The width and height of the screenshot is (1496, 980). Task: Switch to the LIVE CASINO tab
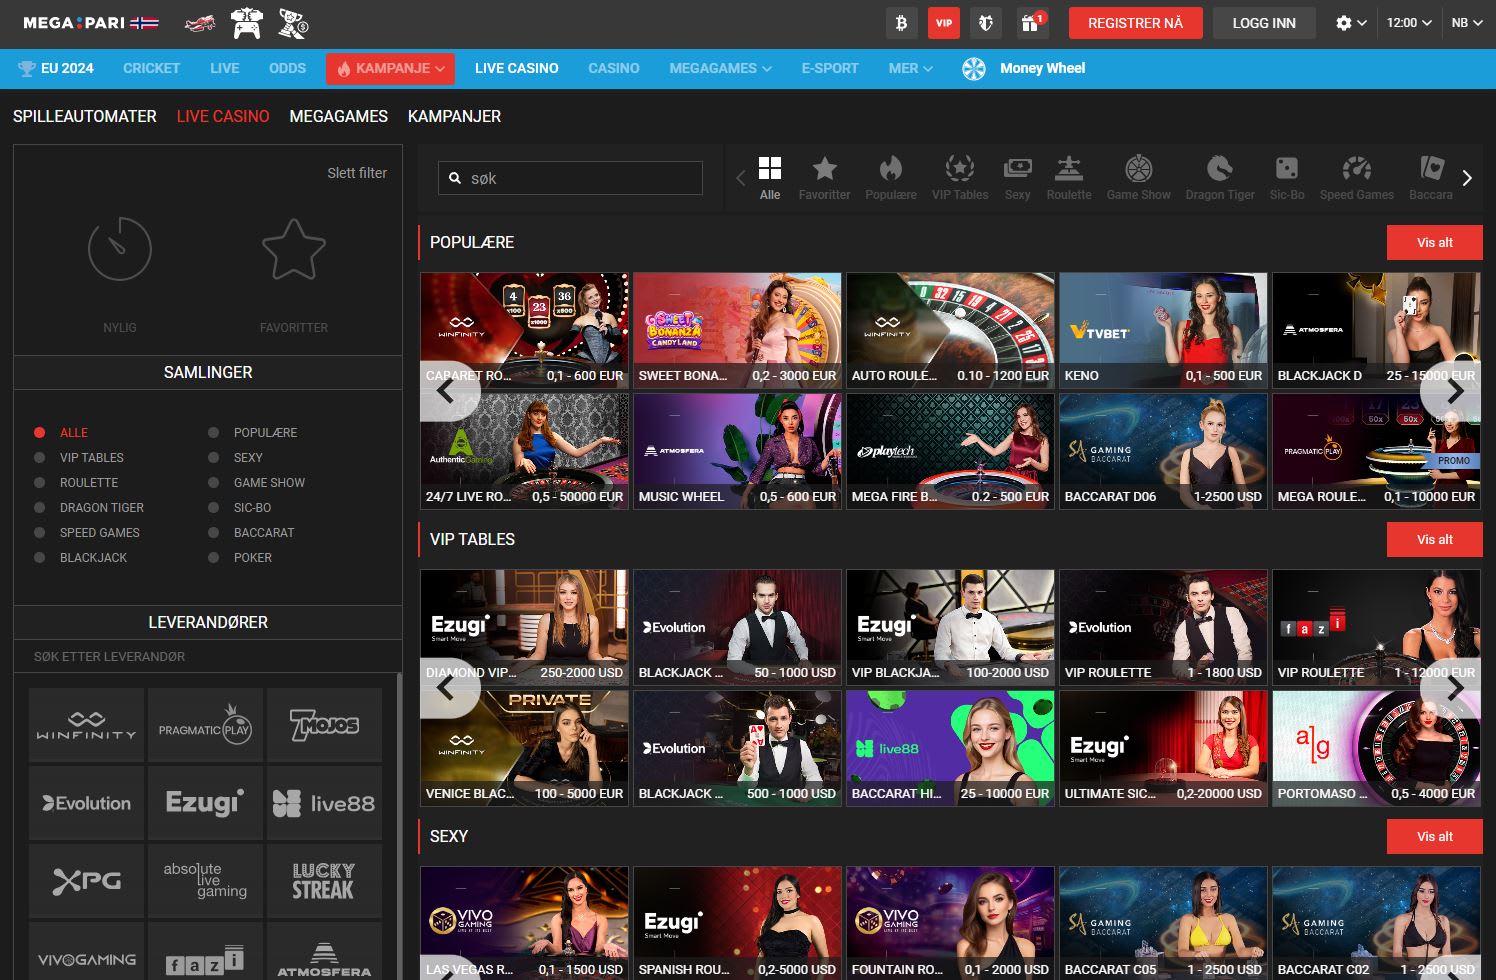[222, 116]
